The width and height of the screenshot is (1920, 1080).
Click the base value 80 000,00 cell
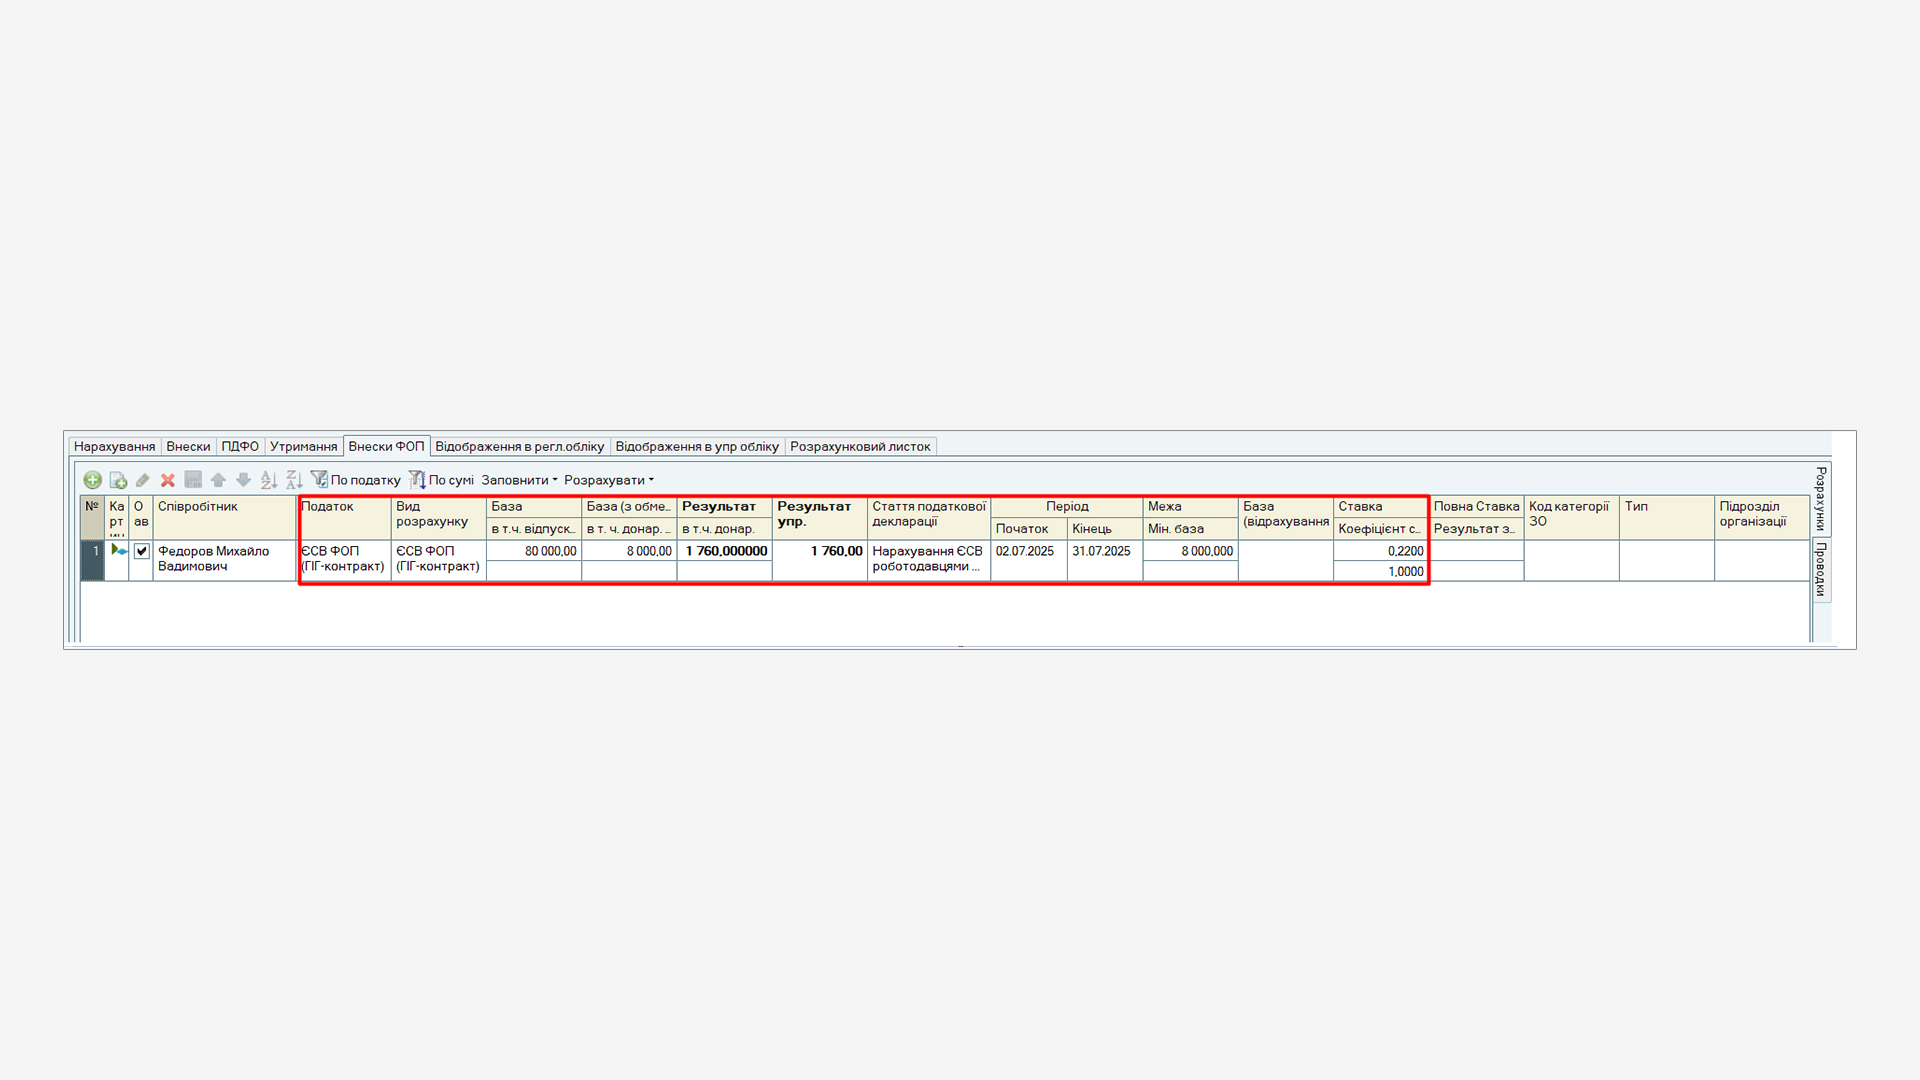pos(534,551)
